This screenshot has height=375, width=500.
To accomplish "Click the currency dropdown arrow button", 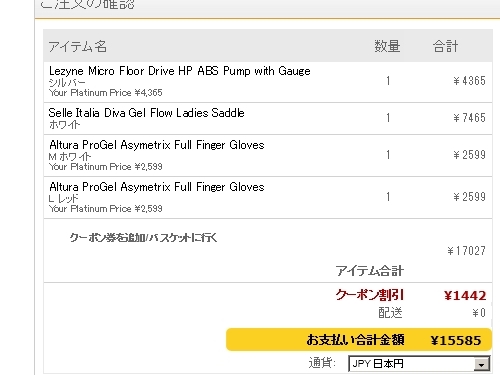I will (x=481, y=364).
